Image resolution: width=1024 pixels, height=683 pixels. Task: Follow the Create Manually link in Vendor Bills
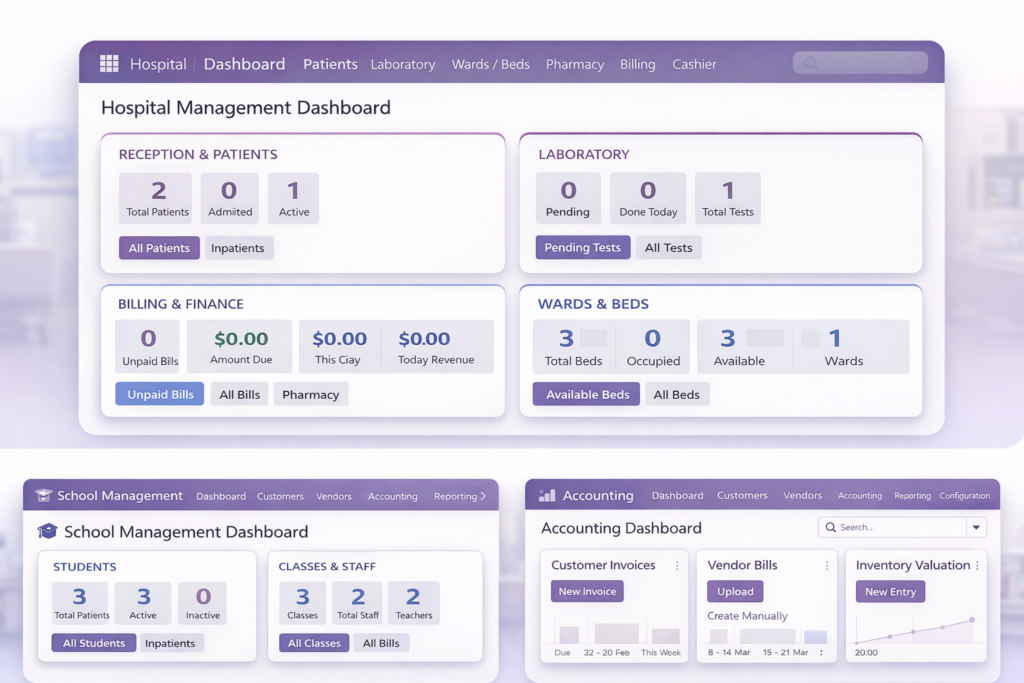click(747, 616)
